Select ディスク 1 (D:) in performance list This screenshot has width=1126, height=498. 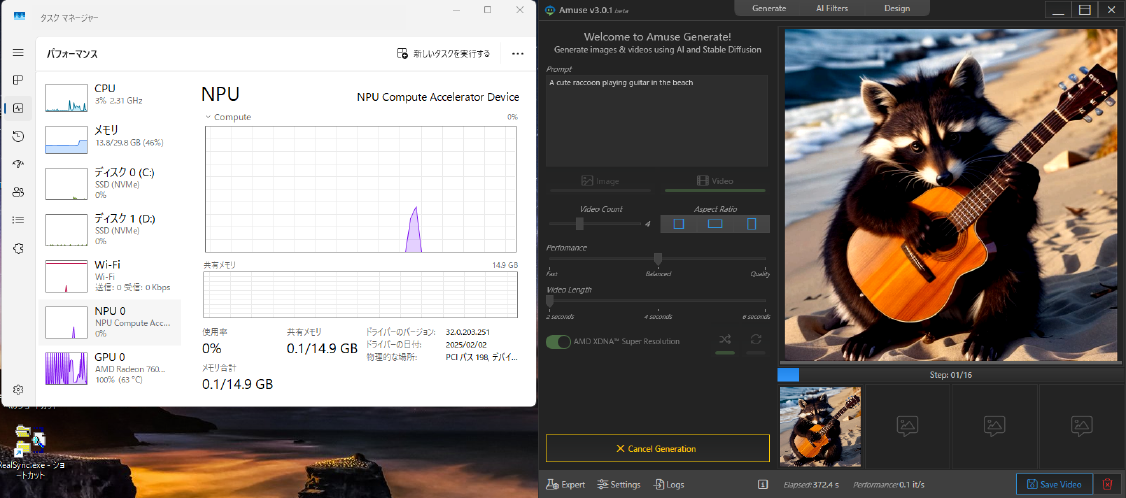pyautogui.click(x=109, y=229)
